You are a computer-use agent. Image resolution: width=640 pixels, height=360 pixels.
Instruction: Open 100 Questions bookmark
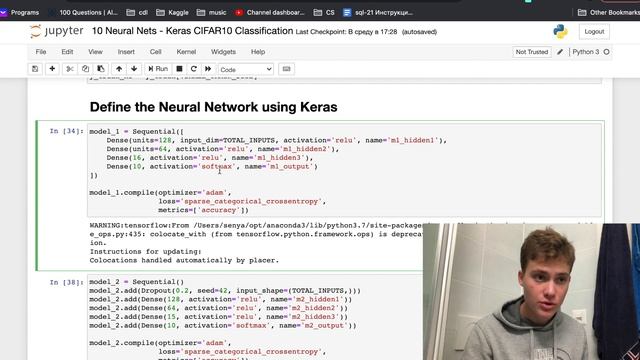84,13
